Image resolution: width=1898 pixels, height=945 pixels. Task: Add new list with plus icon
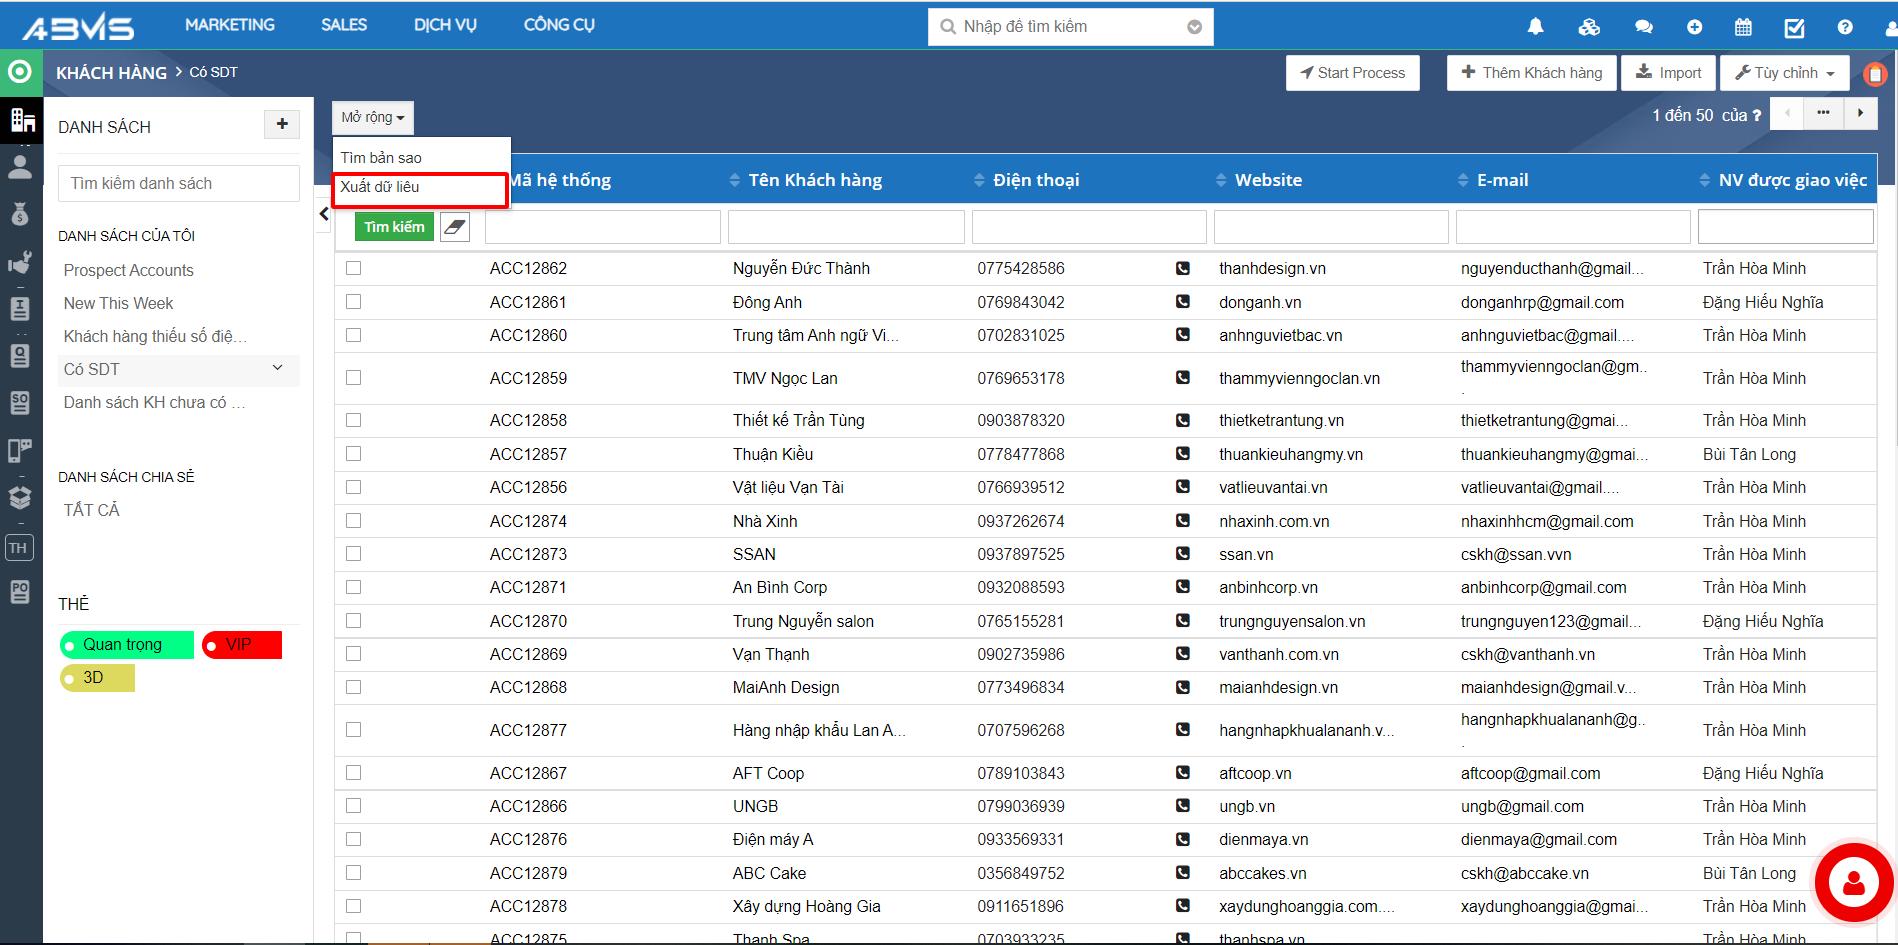point(282,124)
